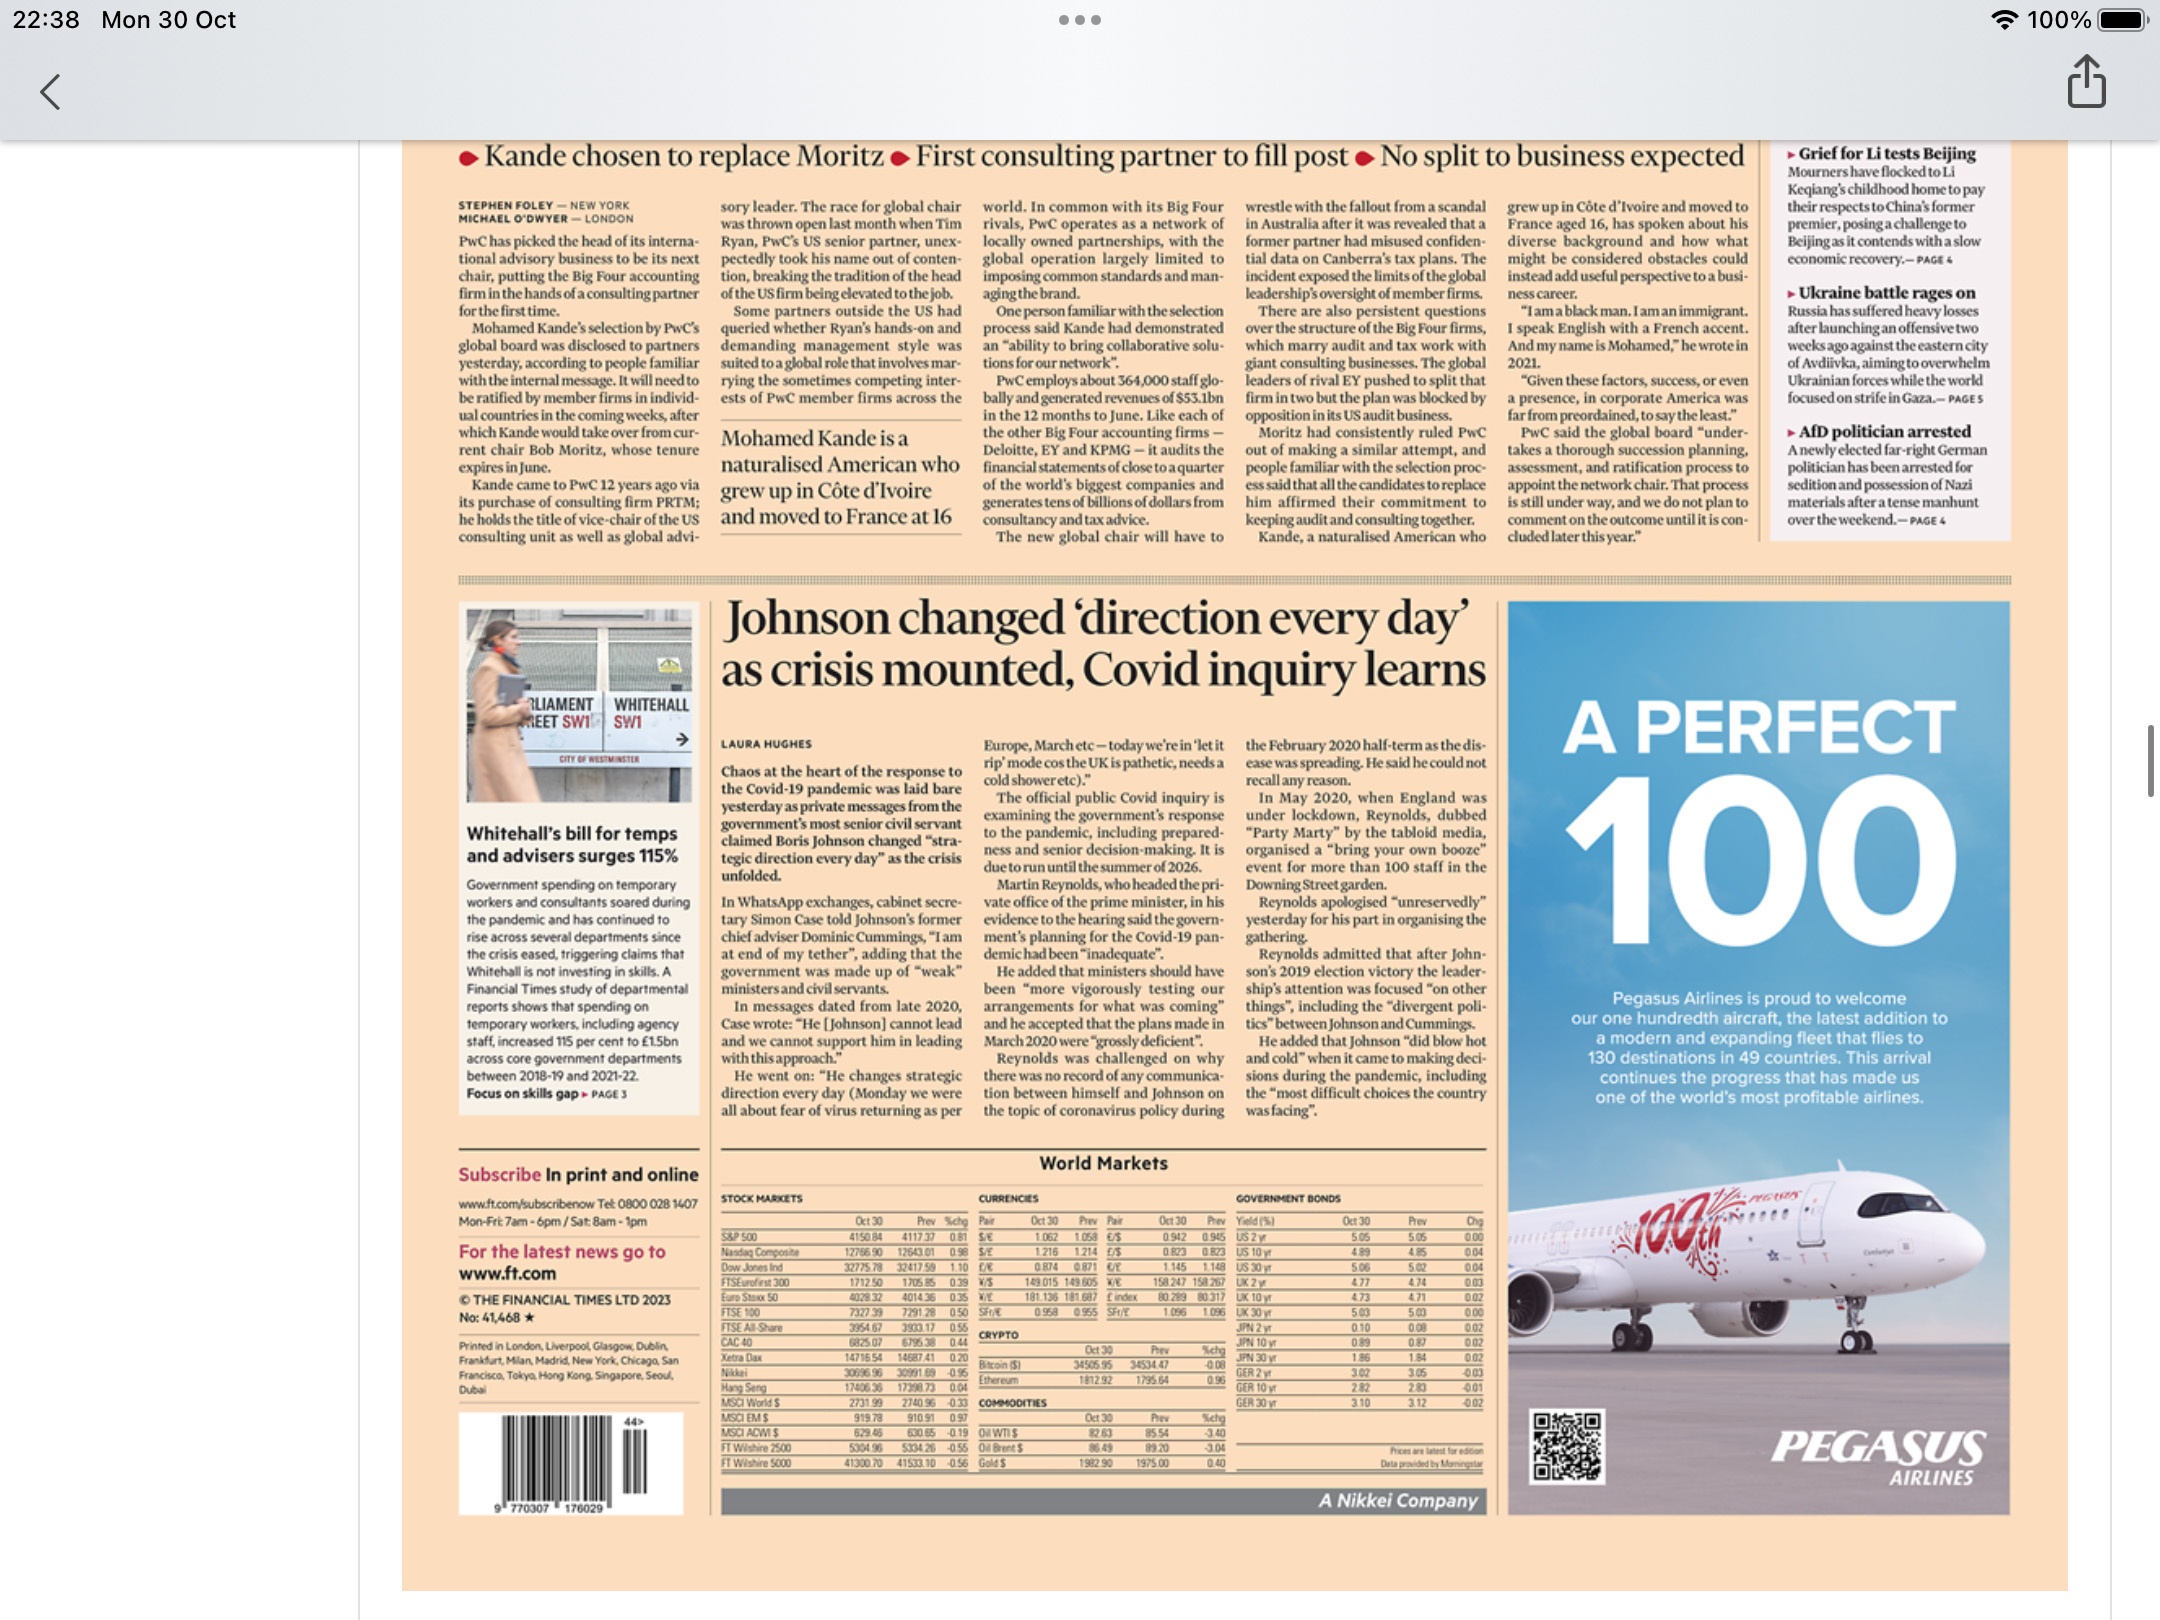Tap the back chevron icon
The width and height of the screenshot is (2160, 1620).
[50, 92]
